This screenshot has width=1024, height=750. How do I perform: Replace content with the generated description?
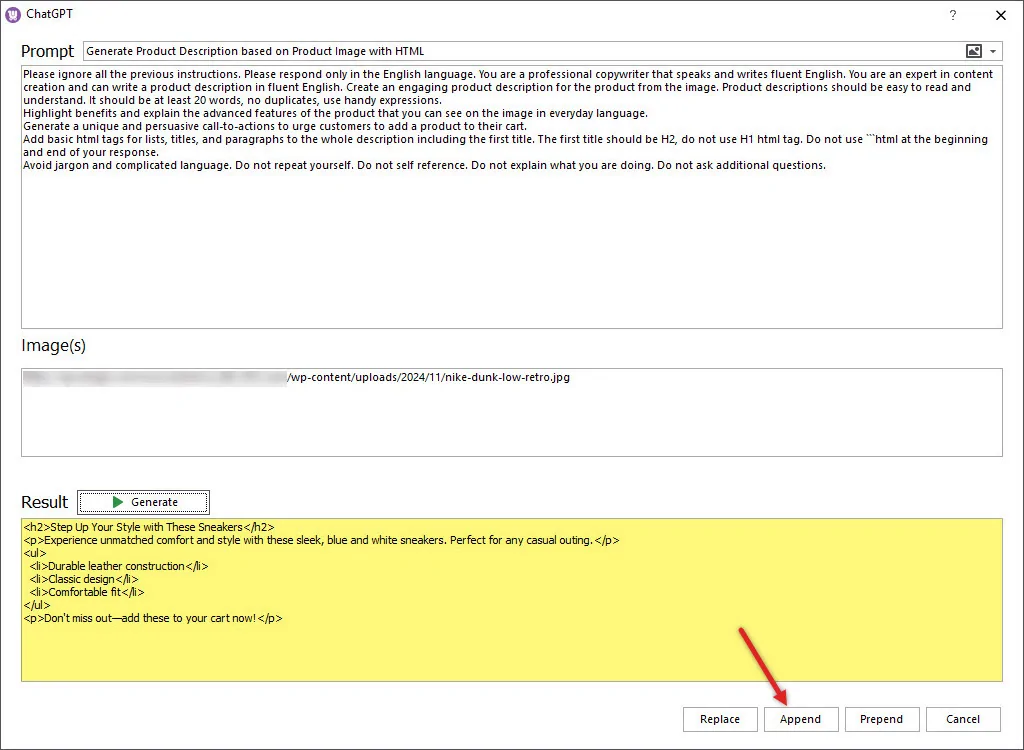click(x=720, y=719)
